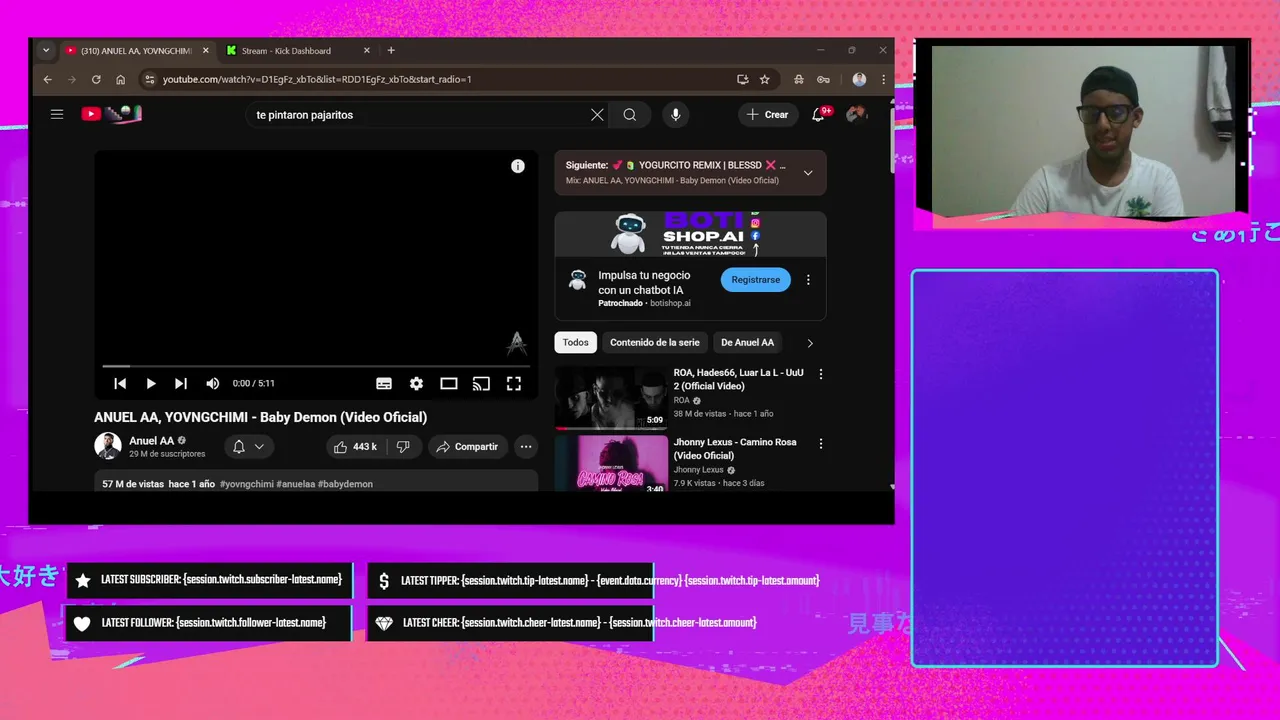Open ROA, Hades66, Luar La L title
Image resolution: width=1280 pixels, height=720 pixels.
[739, 379]
